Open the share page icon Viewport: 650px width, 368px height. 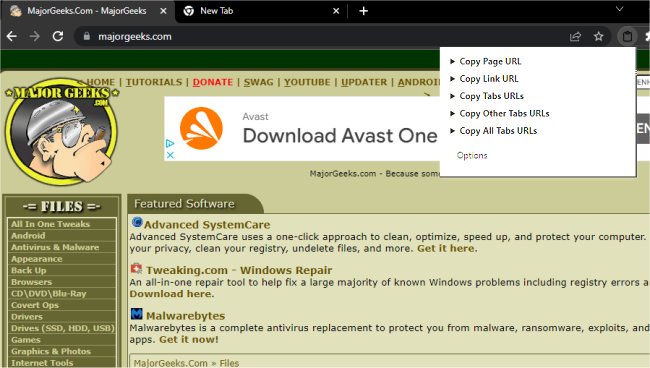tap(575, 37)
